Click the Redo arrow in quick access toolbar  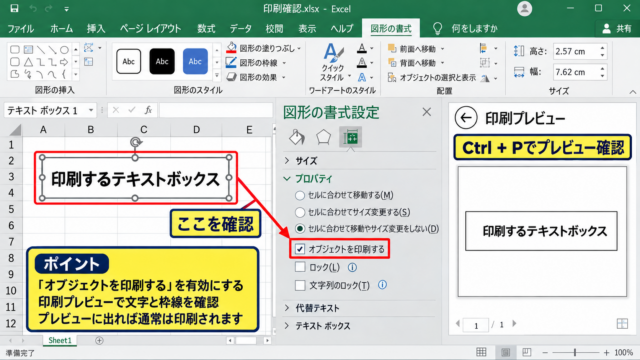pos(50,9)
